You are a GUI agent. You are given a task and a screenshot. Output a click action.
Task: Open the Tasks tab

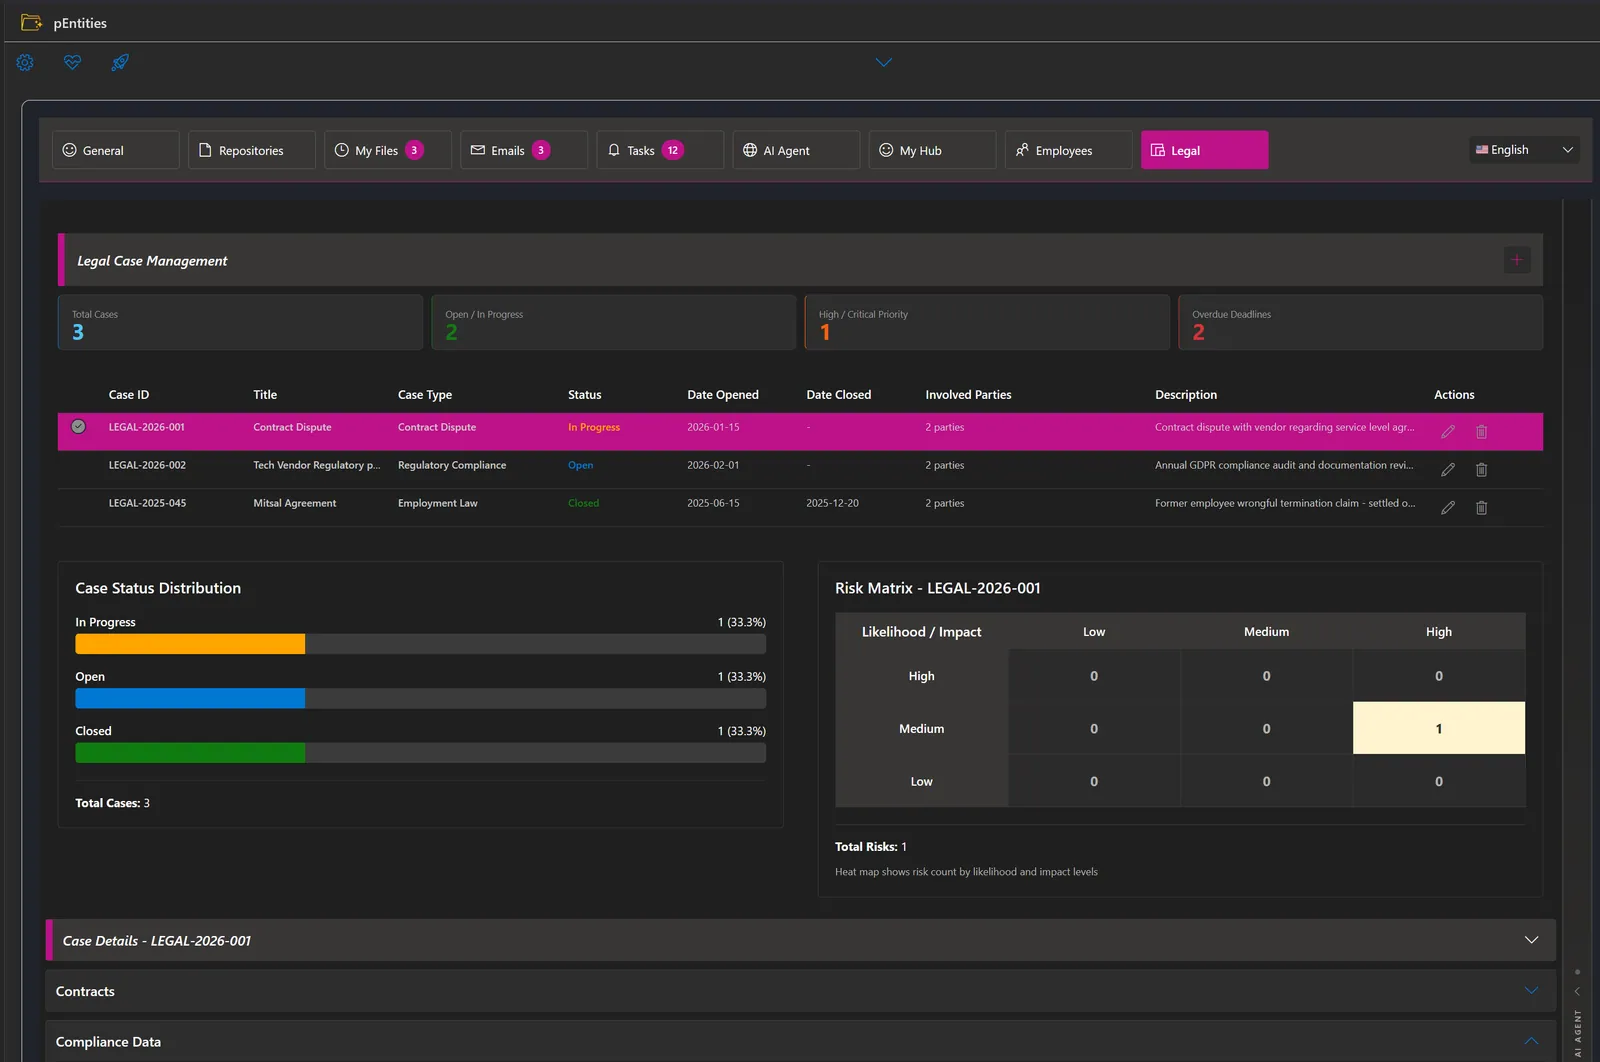pyautogui.click(x=660, y=150)
